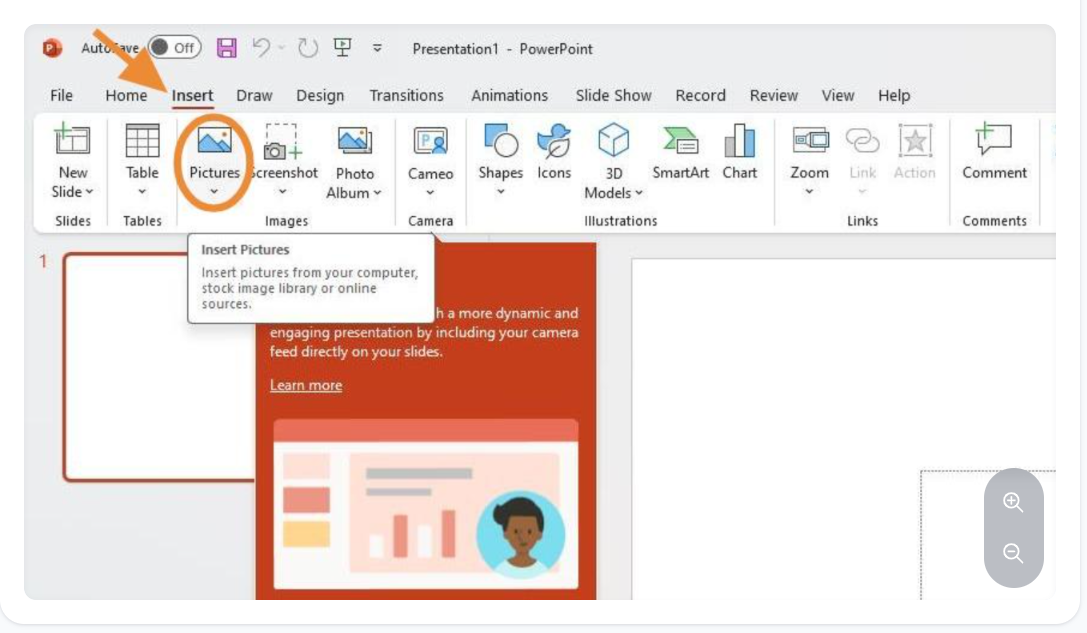The width and height of the screenshot is (1087, 633).
Task: Add a Comment to the slide
Action: point(994,155)
